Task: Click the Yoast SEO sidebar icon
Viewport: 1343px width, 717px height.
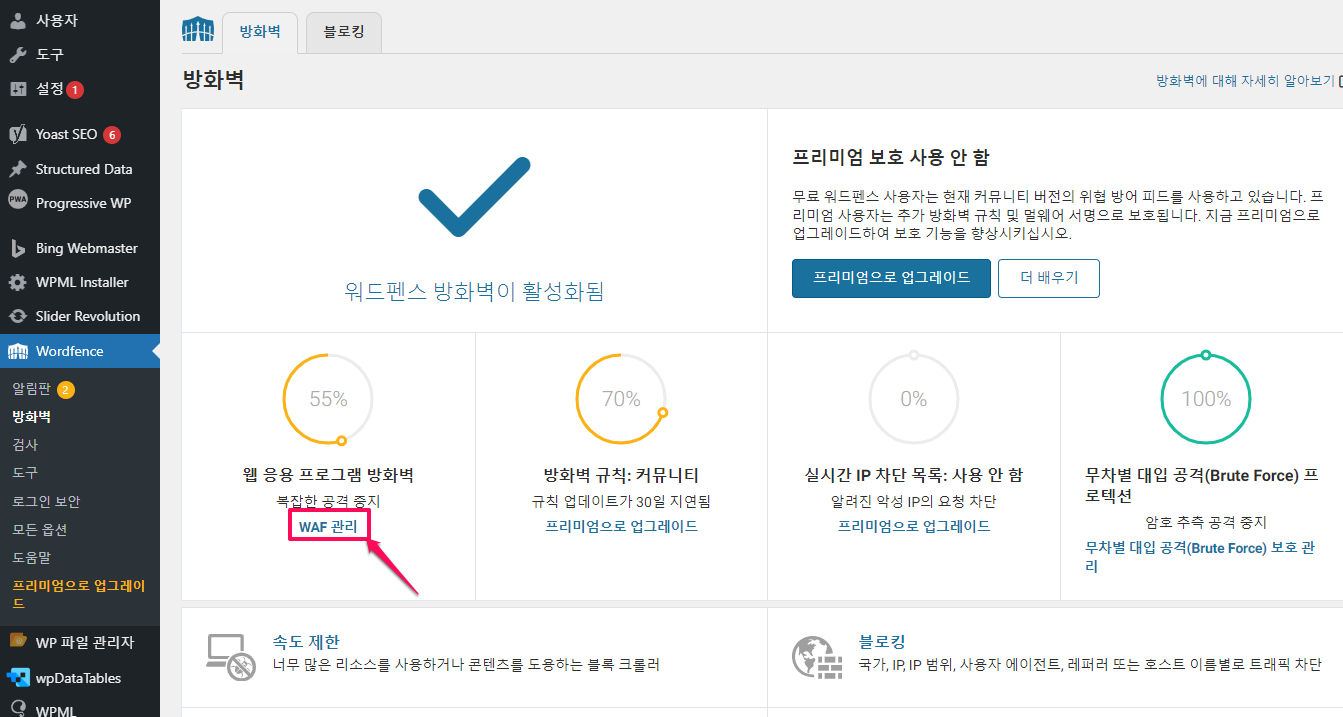Action: tap(18, 134)
